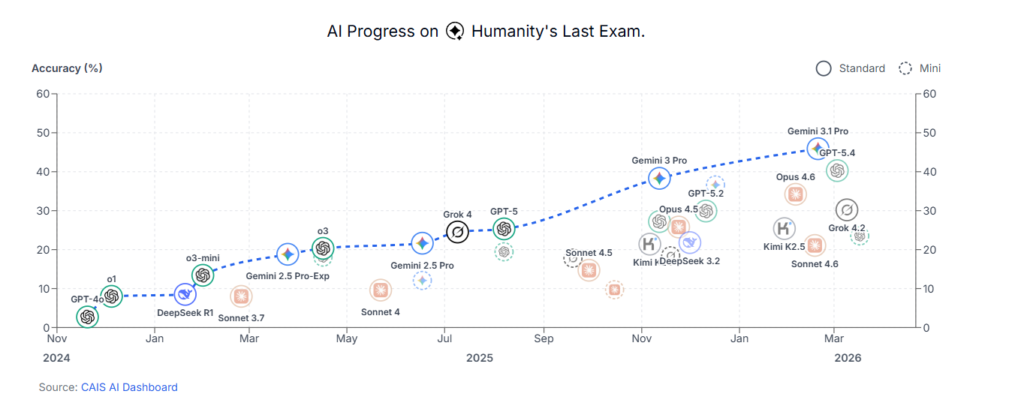Screen dimensions: 1024x415
Task: Select the Gemini 3.1 Pro point
Action: click(x=818, y=148)
